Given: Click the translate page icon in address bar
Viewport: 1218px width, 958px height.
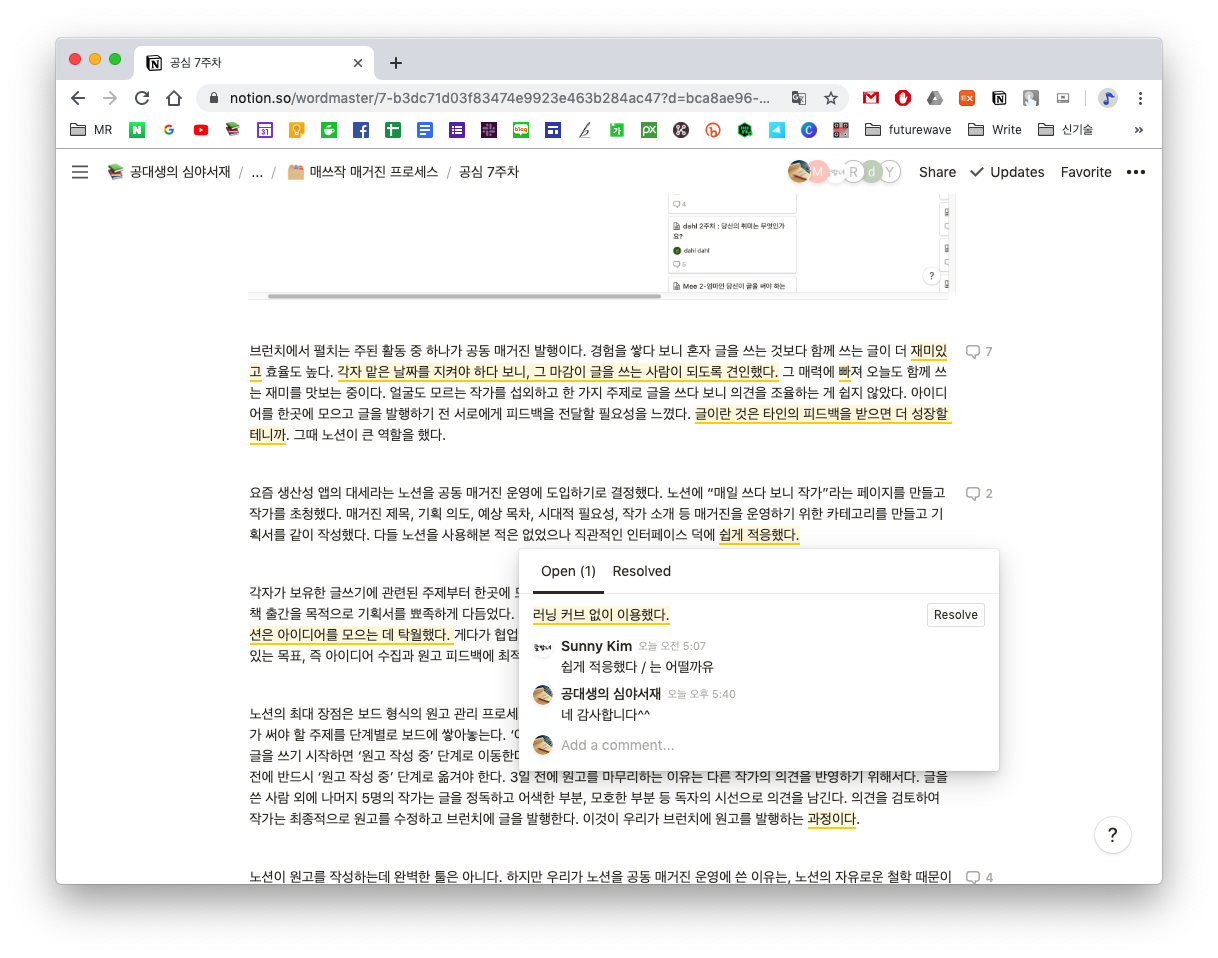Looking at the screenshot, I should click(x=798, y=98).
